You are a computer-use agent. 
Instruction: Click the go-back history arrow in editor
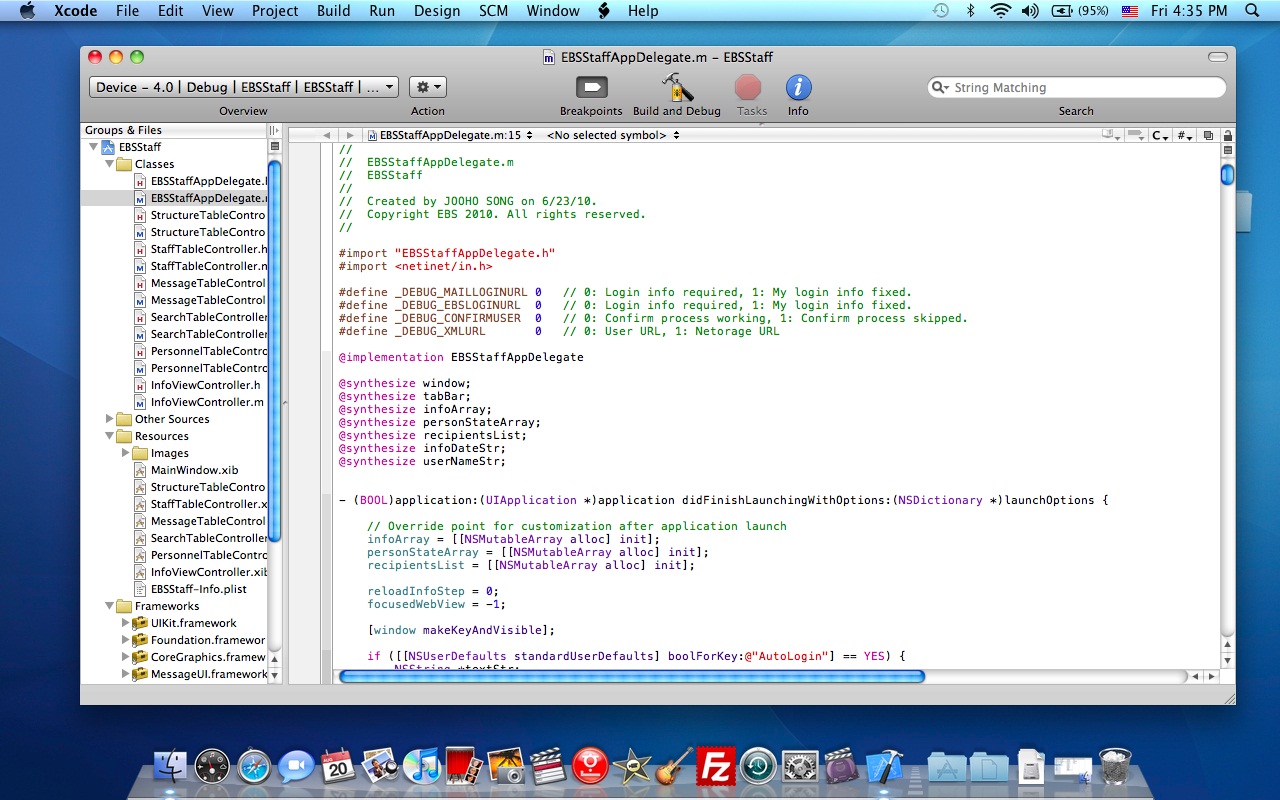[326, 135]
